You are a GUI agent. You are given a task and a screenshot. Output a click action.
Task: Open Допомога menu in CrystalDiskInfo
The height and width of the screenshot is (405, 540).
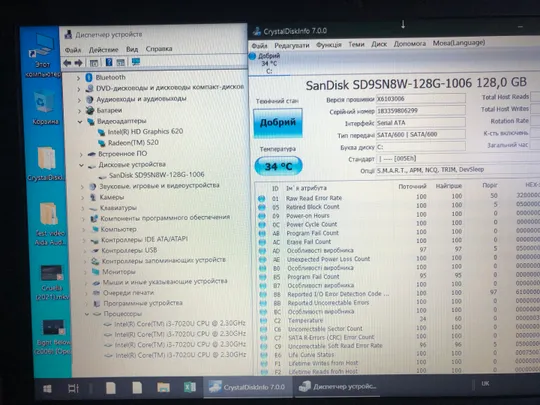pos(409,44)
